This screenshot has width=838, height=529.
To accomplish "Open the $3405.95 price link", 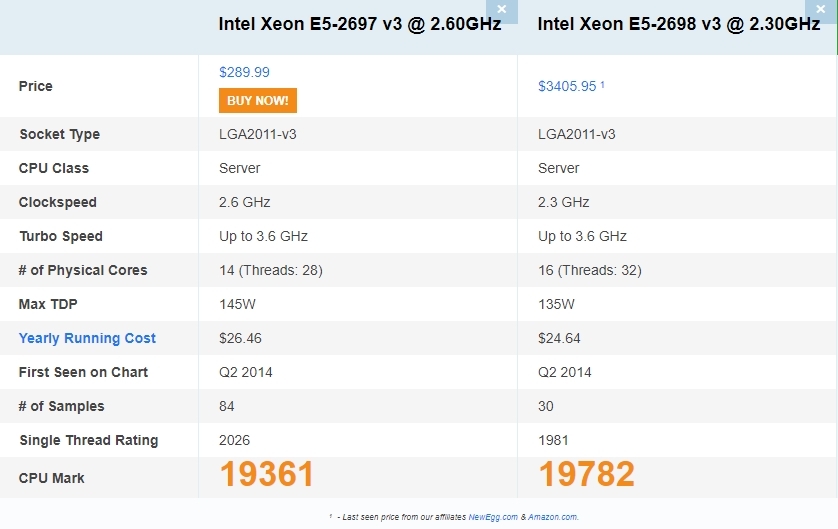I will coord(567,87).
